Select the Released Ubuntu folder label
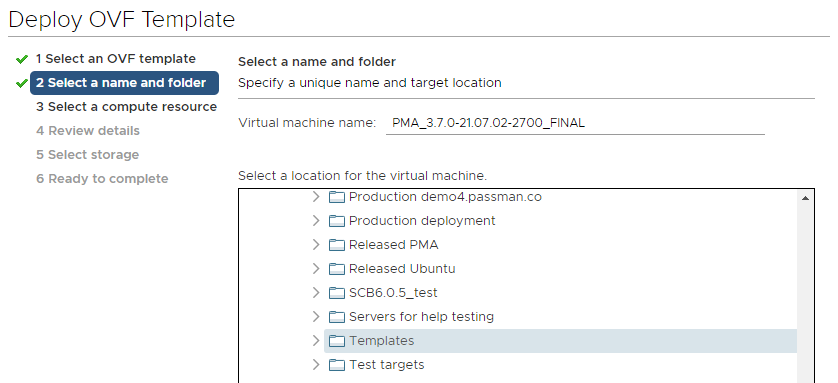838x383 pixels. point(402,269)
